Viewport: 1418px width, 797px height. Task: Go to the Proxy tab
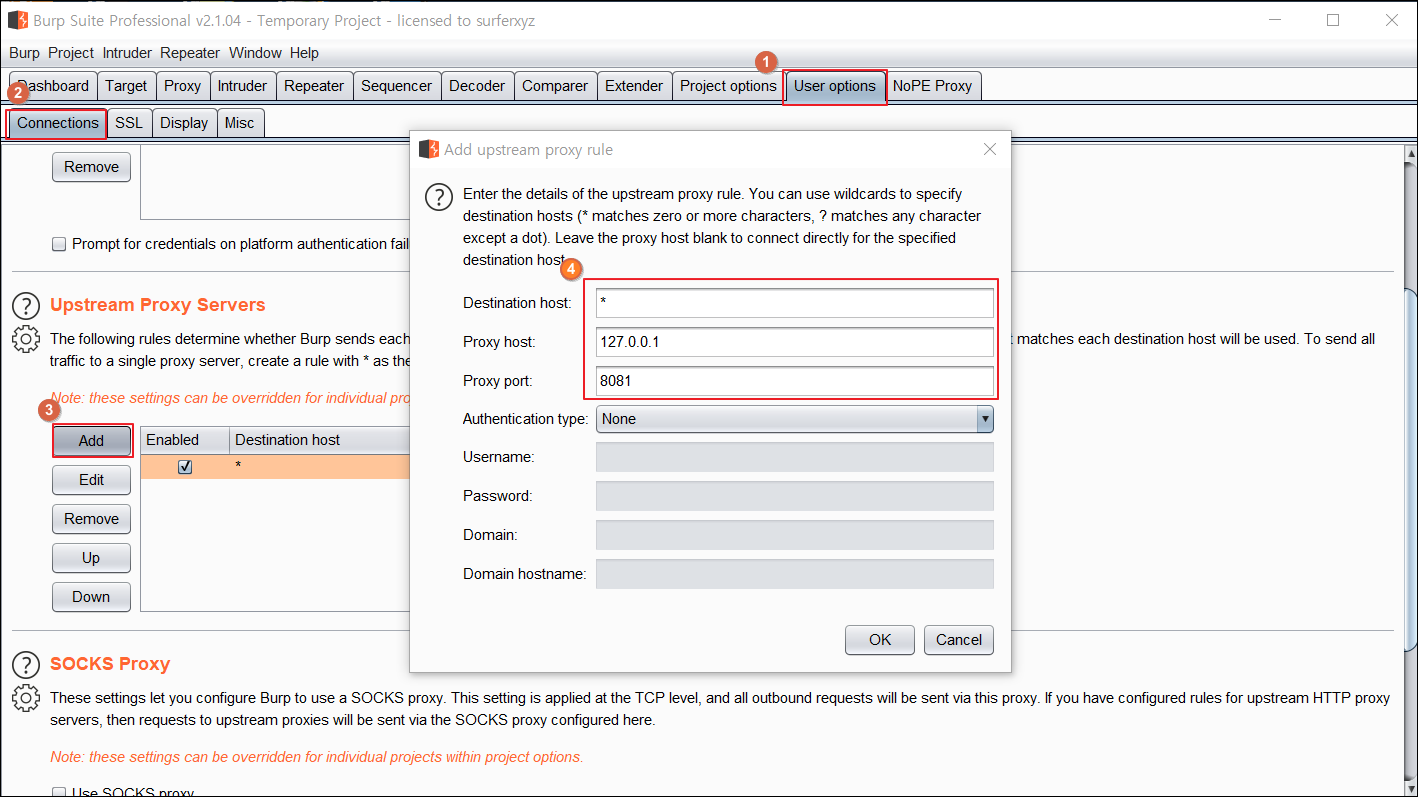182,86
